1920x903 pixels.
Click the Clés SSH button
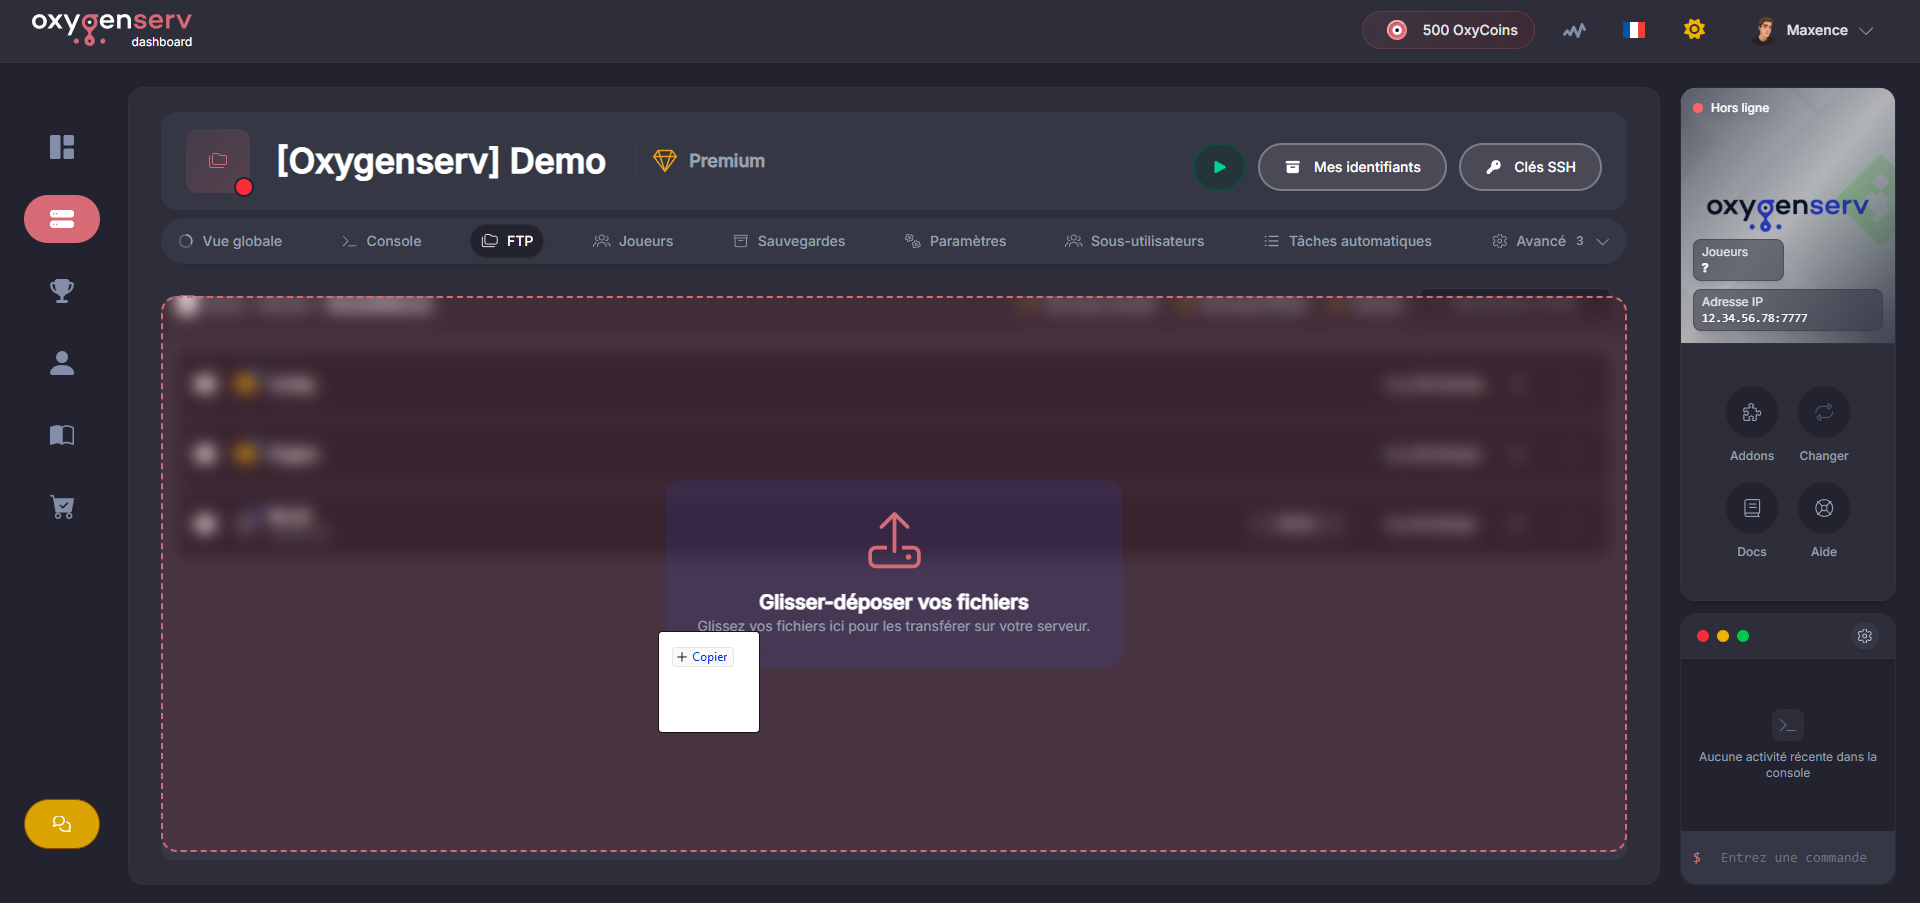(1530, 167)
